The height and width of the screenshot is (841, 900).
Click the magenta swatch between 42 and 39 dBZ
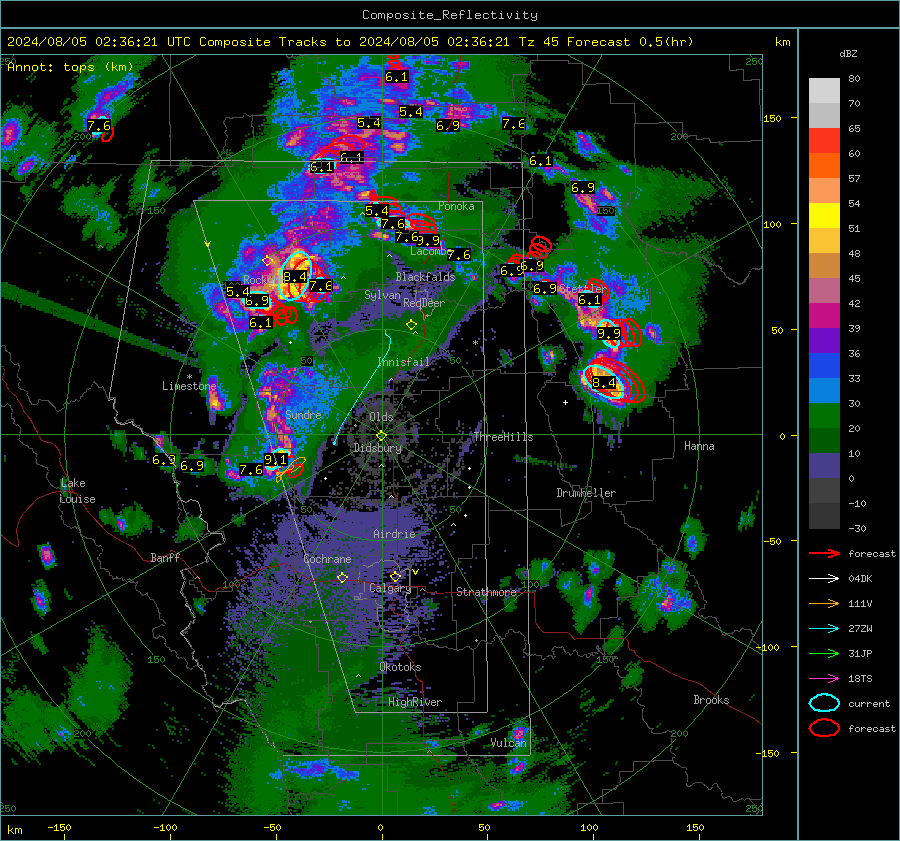824,316
